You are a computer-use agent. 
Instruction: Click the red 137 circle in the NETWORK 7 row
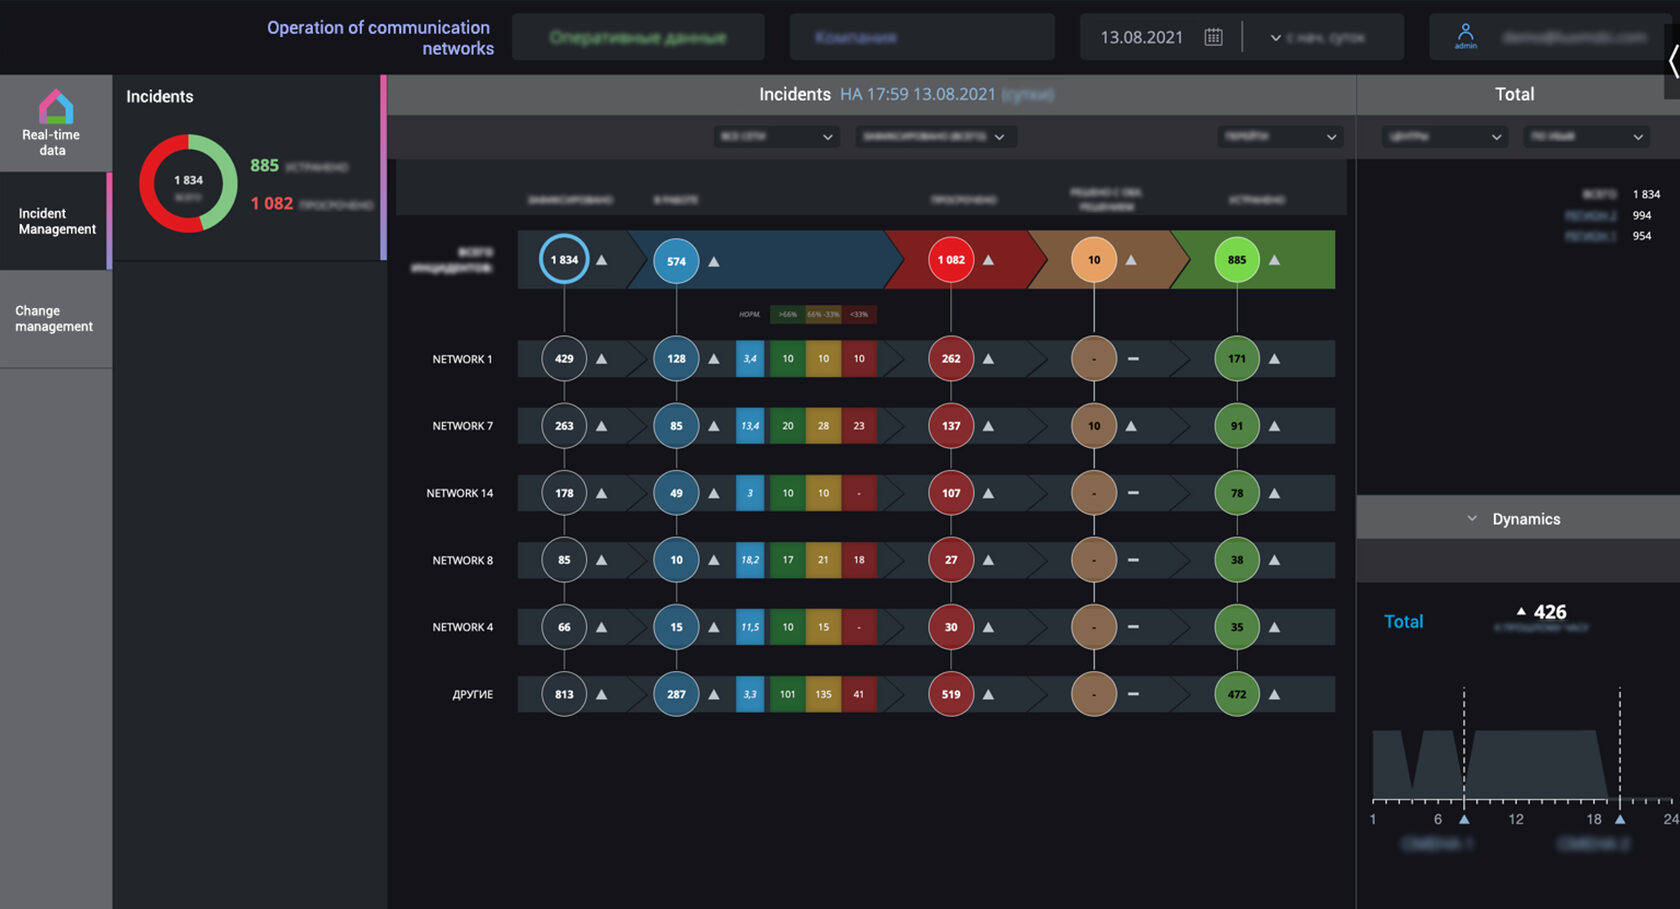click(951, 426)
